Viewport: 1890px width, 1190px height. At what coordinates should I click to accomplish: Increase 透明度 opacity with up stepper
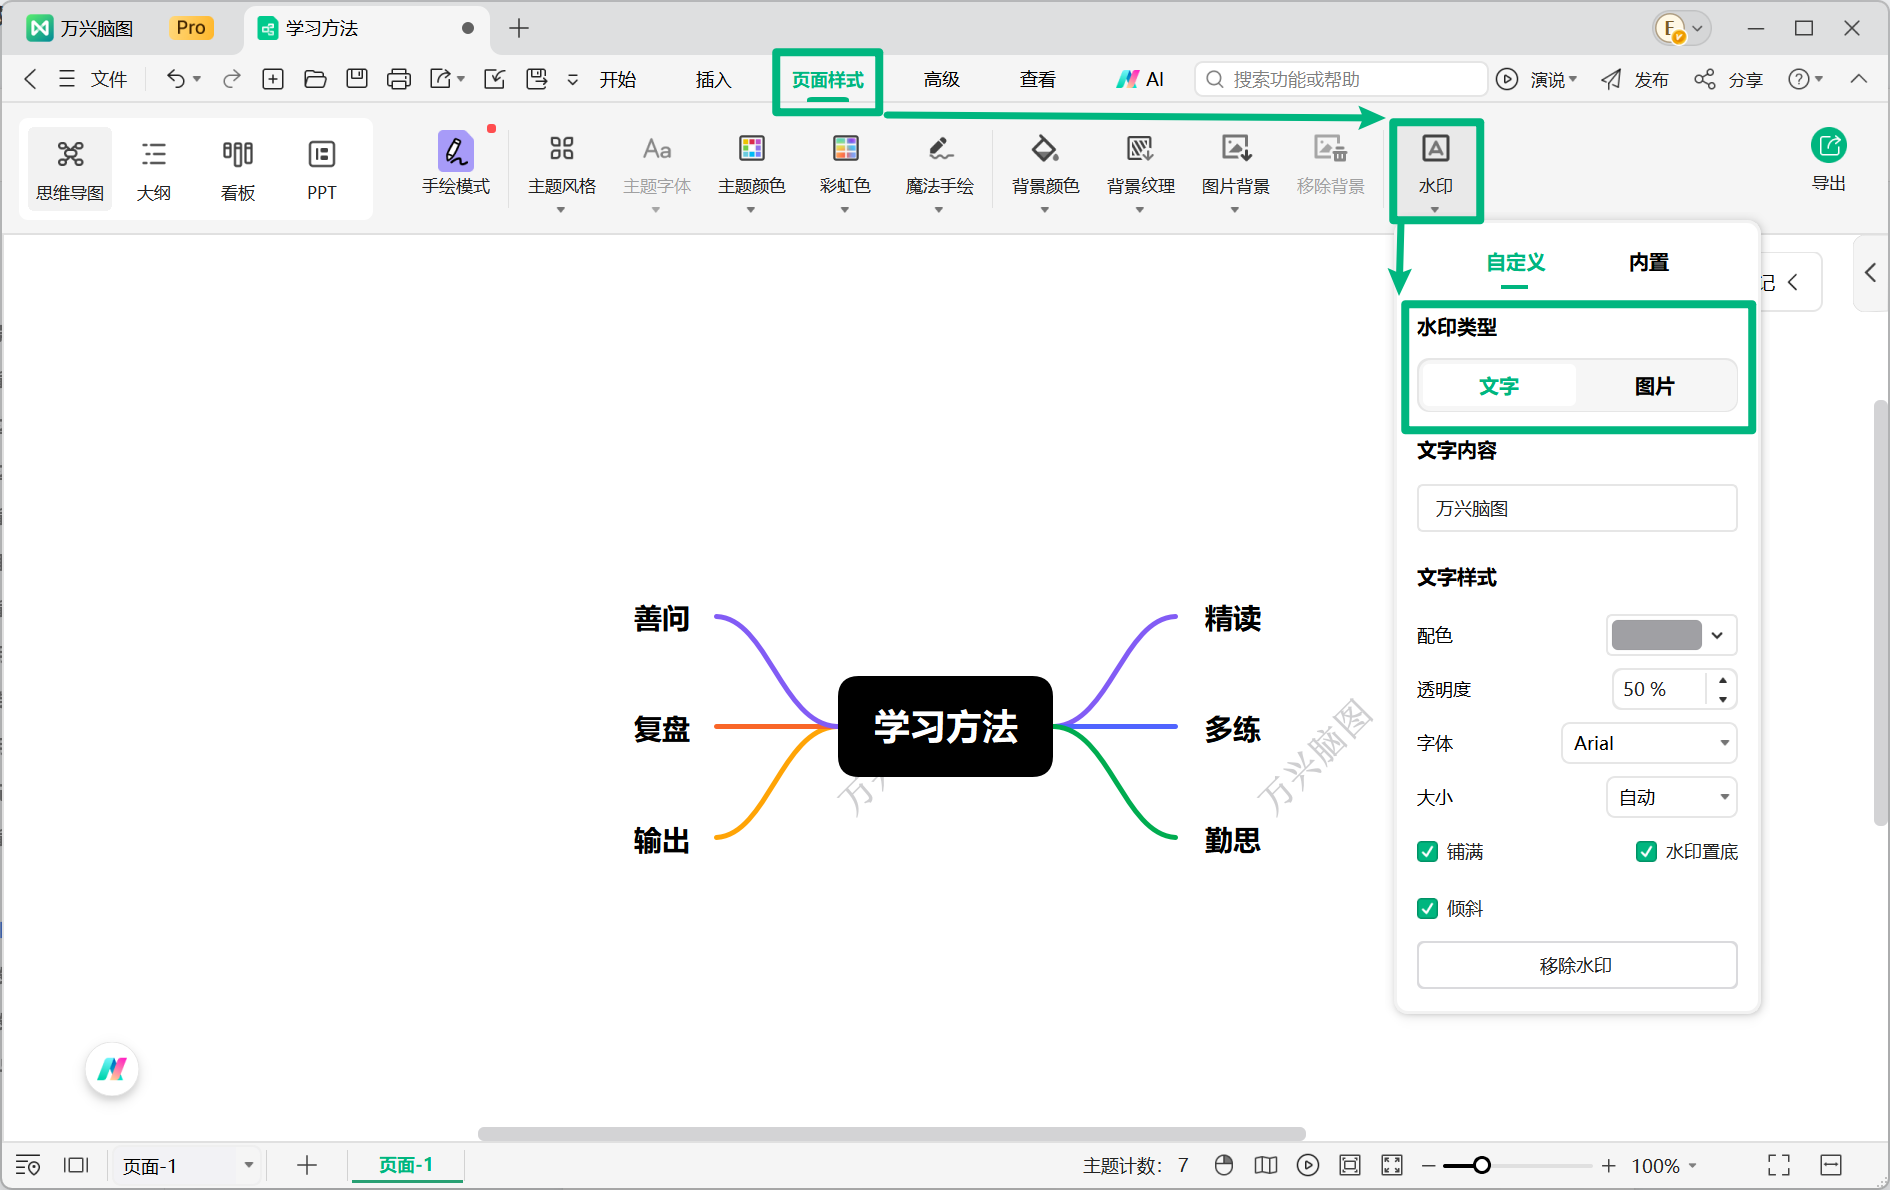(x=1722, y=680)
